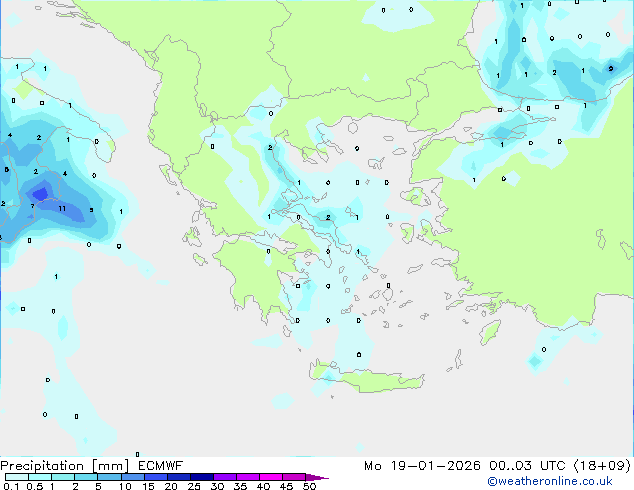Screen dimensions: 634x490
Task: Click the '11' precipitation value on map
Action: point(62,209)
